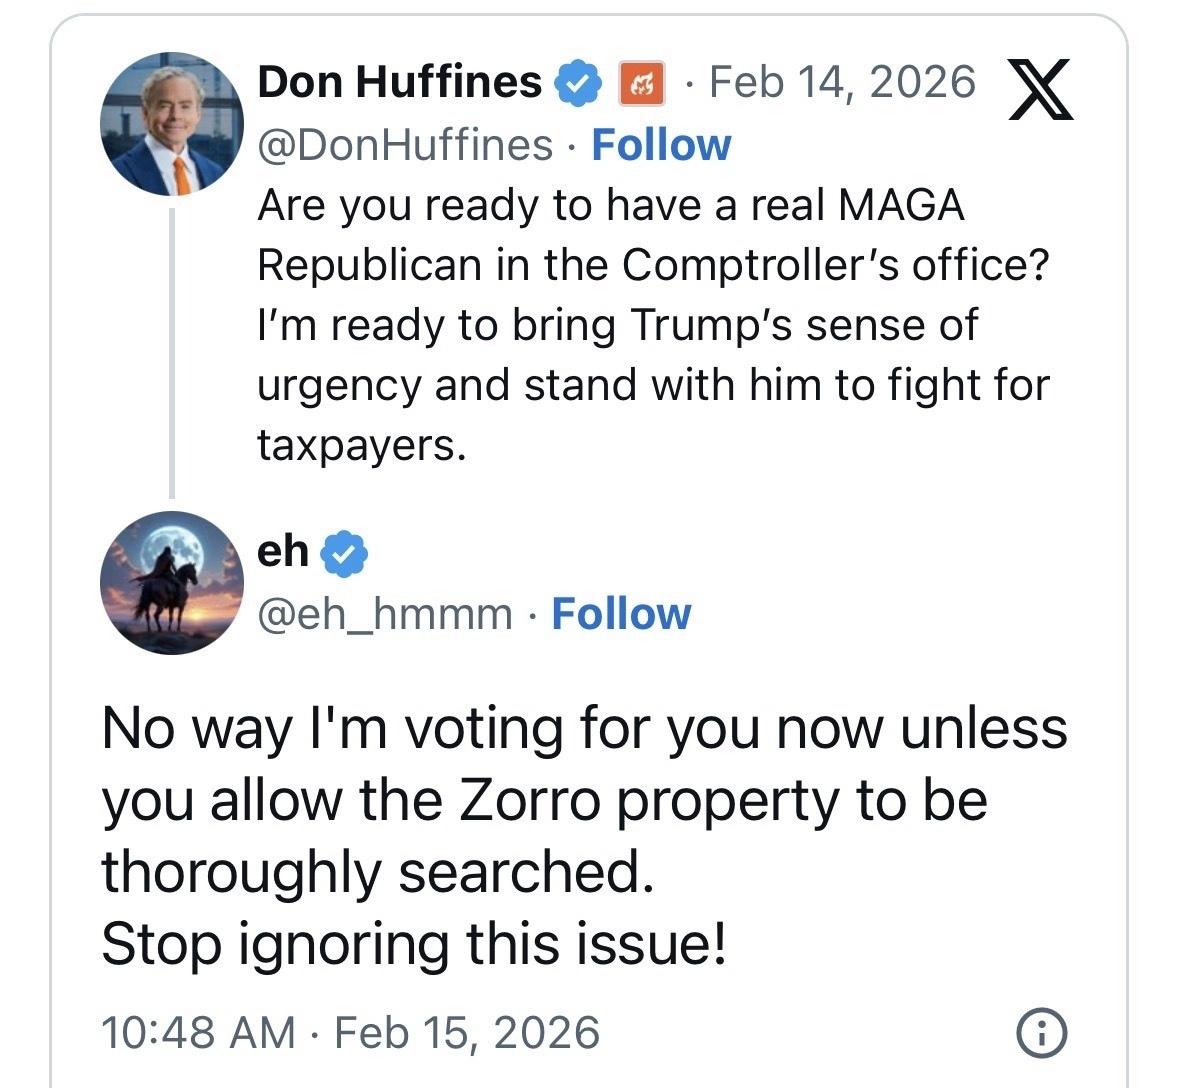Click the orange affiliation badge beside Don Huffines

point(641,83)
